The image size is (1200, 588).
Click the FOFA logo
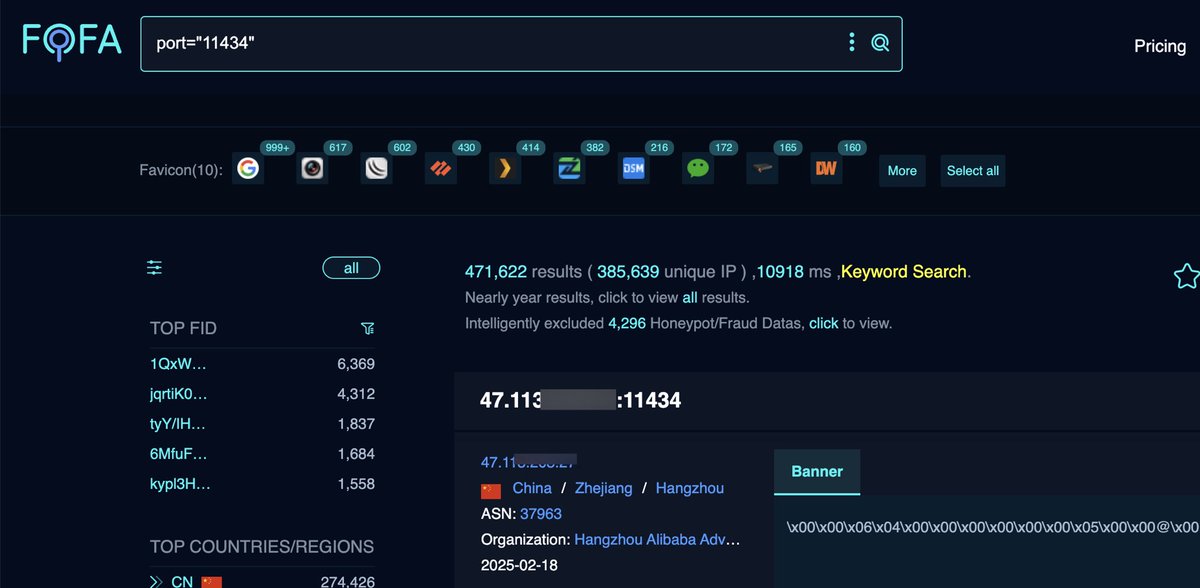(72, 42)
